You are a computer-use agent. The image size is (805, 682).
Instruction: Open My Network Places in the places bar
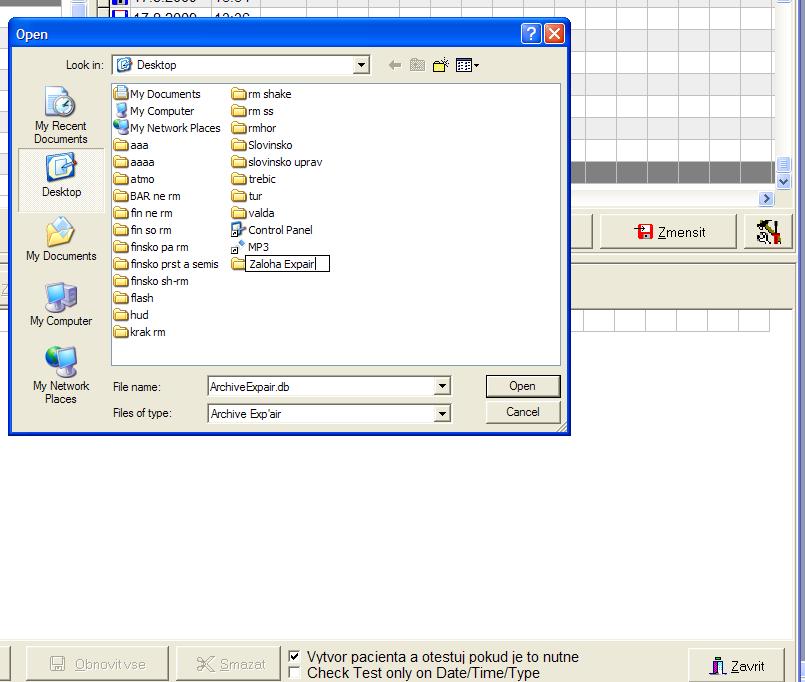[61, 375]
